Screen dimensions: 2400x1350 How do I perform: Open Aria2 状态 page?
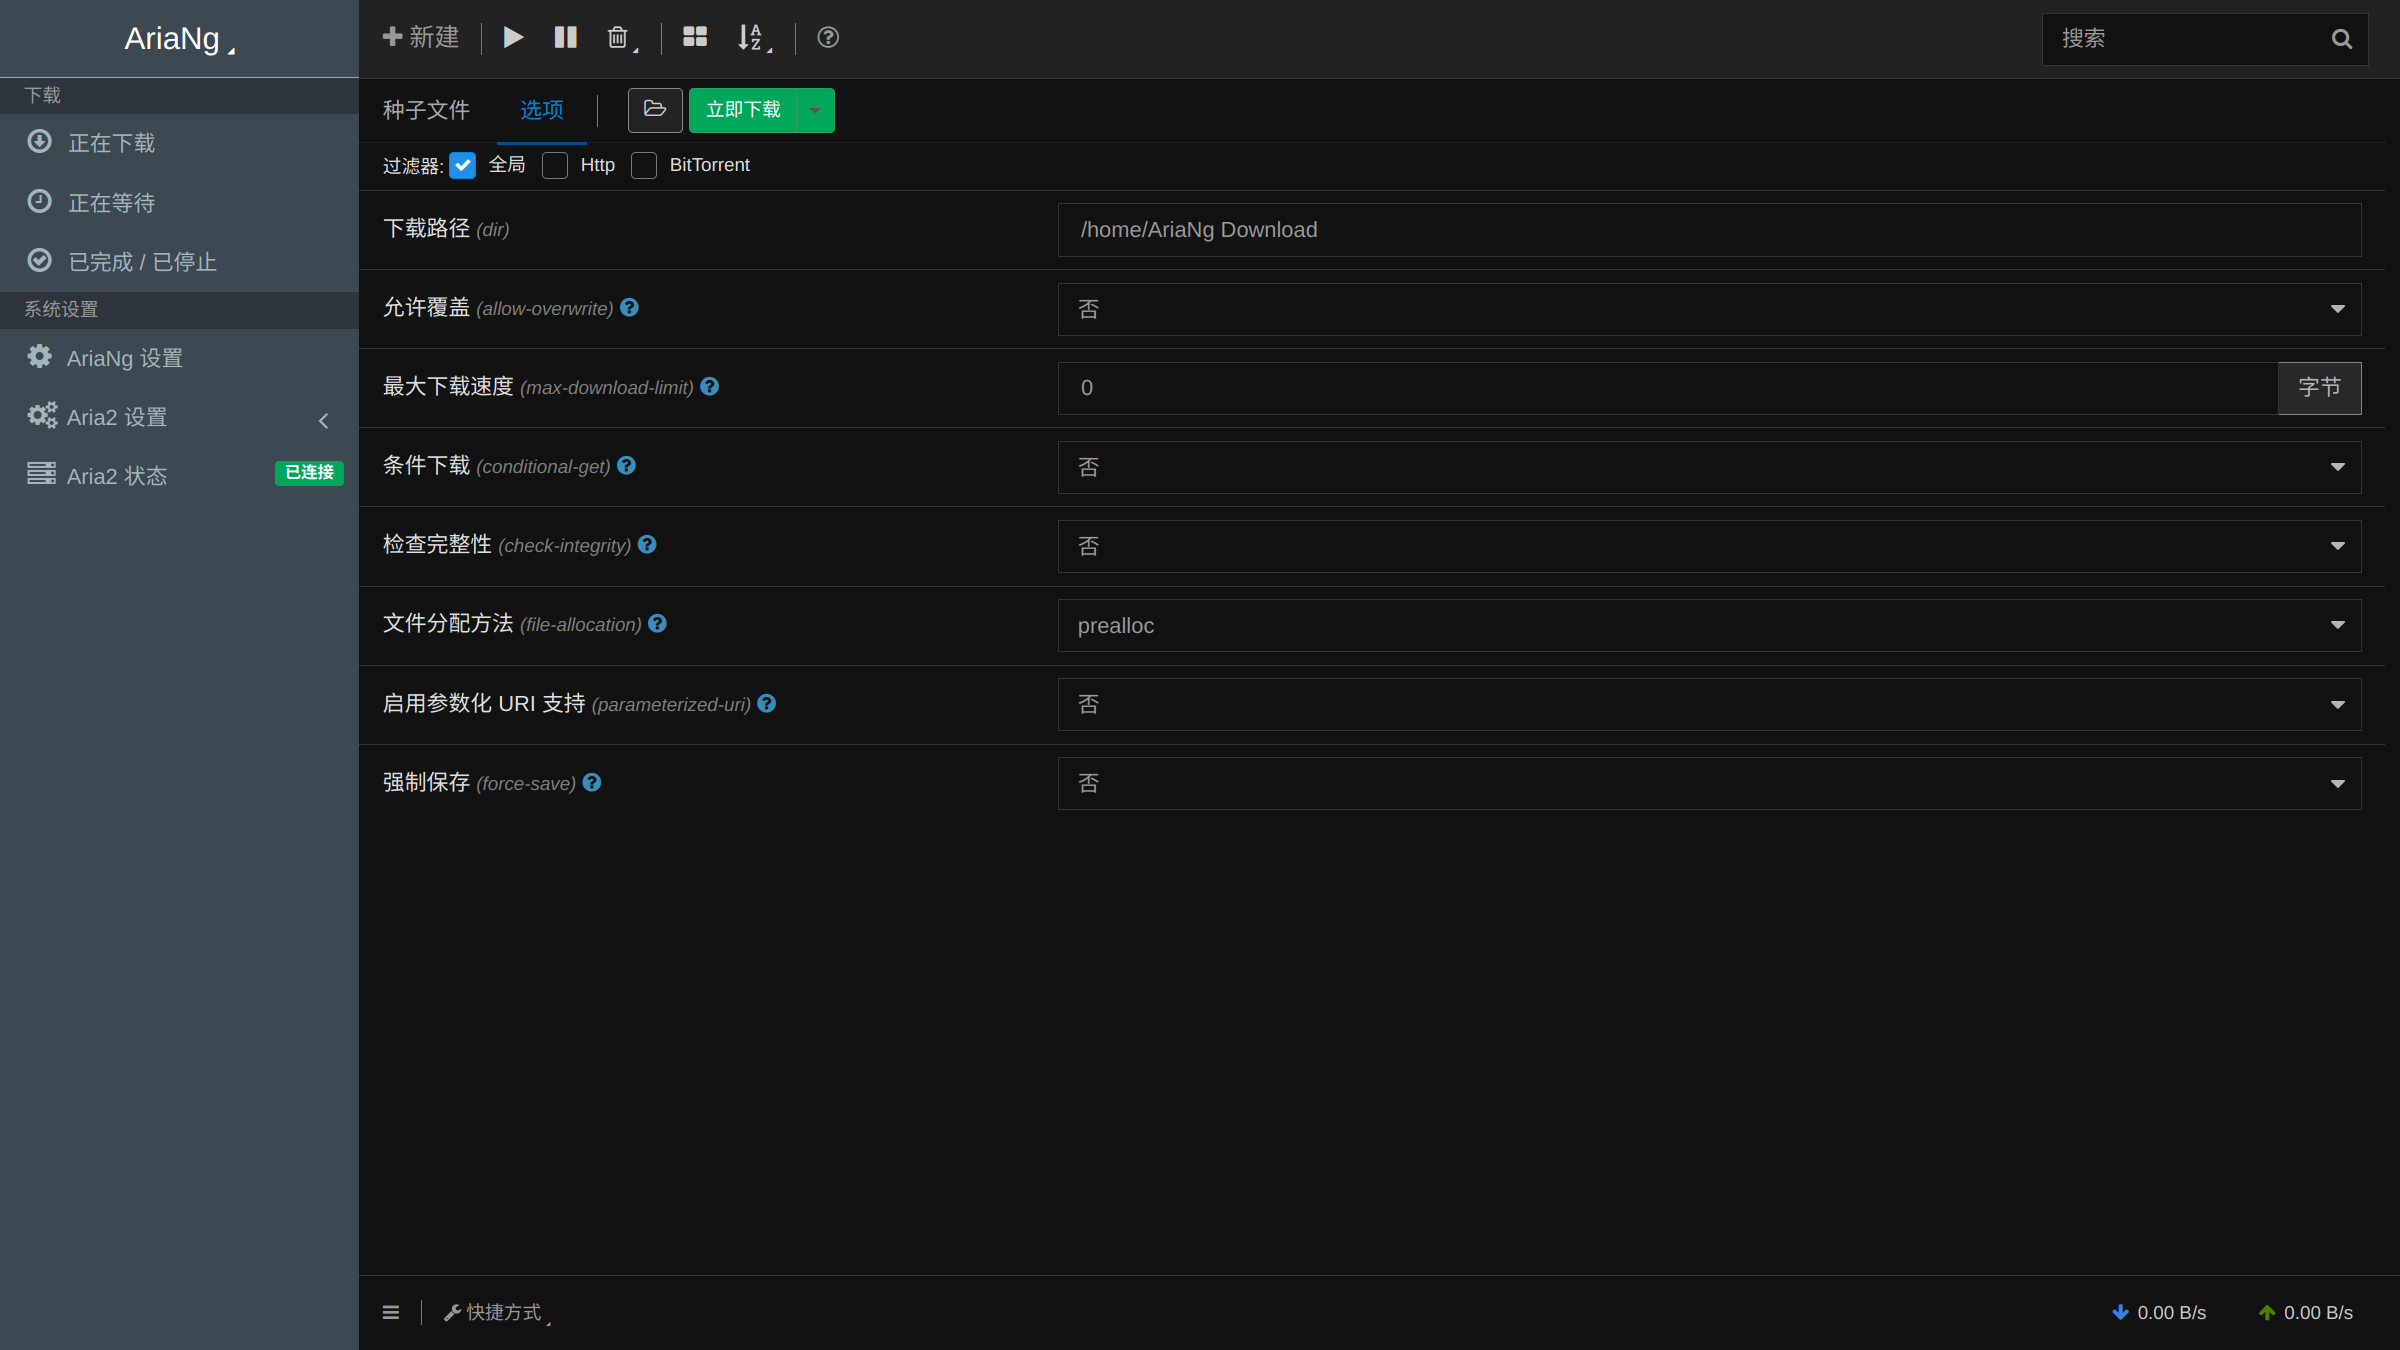pos(179,476)
